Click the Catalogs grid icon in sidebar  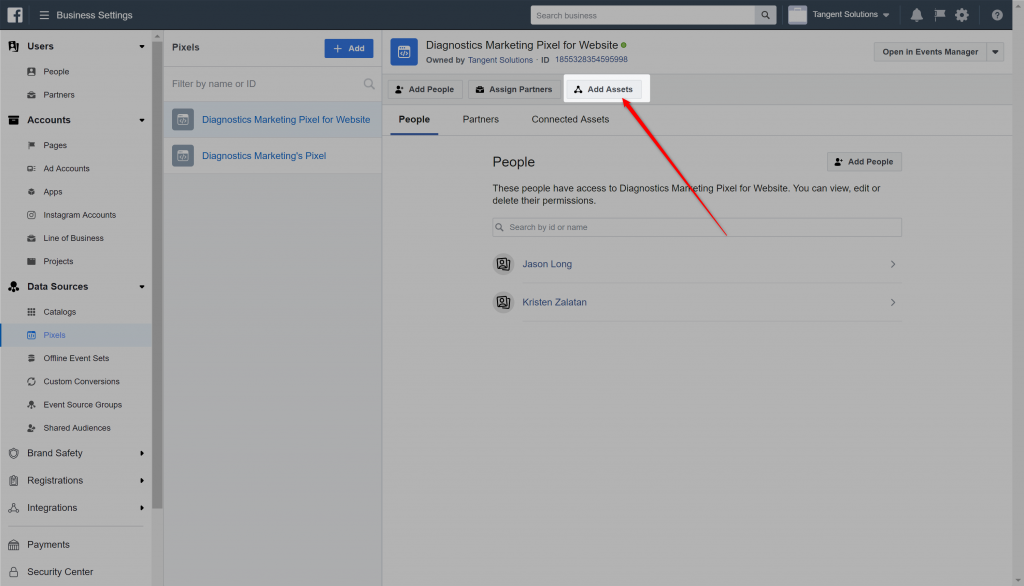tap(31, 312)
